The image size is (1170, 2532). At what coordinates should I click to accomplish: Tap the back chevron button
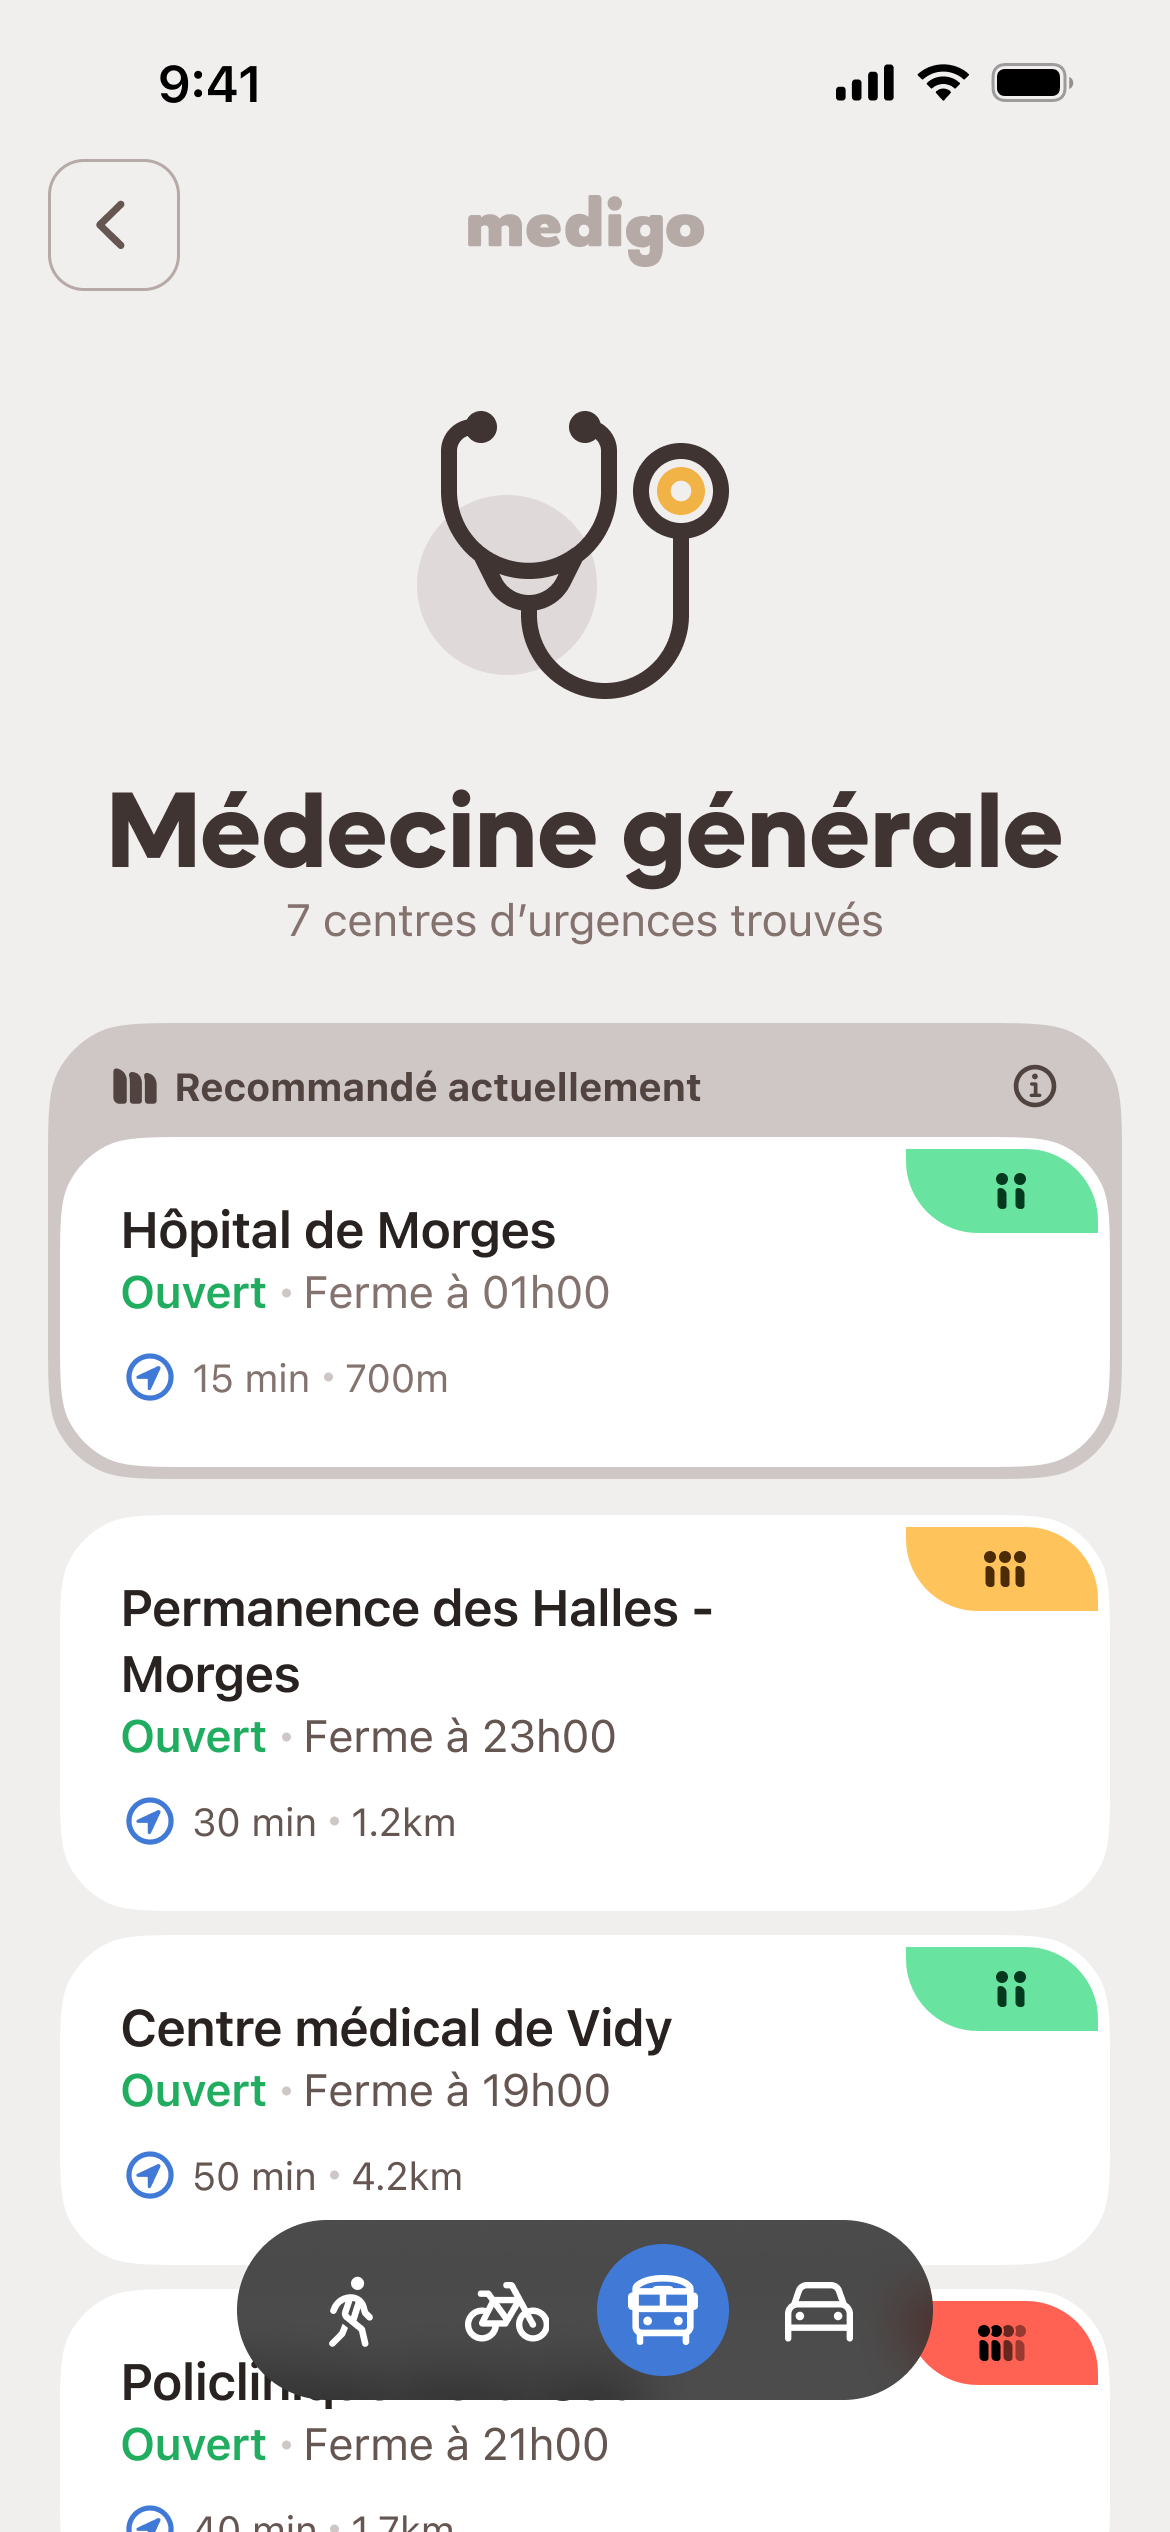[114, 225]
